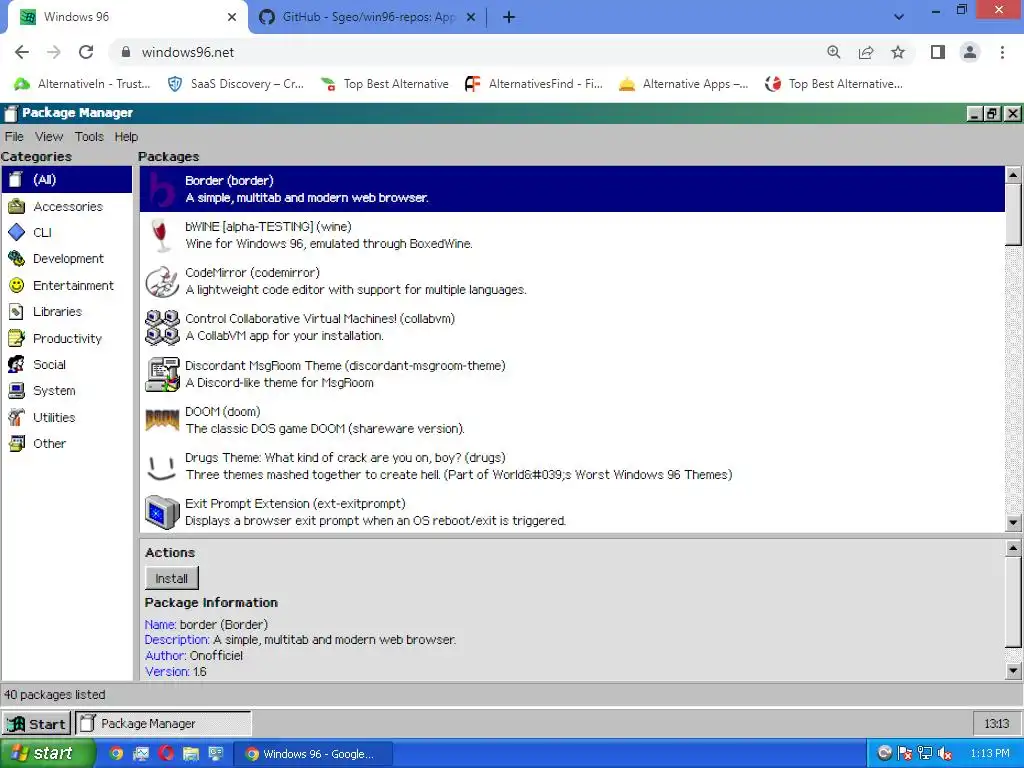Bookmark this page with the star icon
1024x768 pixels.
(x=898, y=52)
